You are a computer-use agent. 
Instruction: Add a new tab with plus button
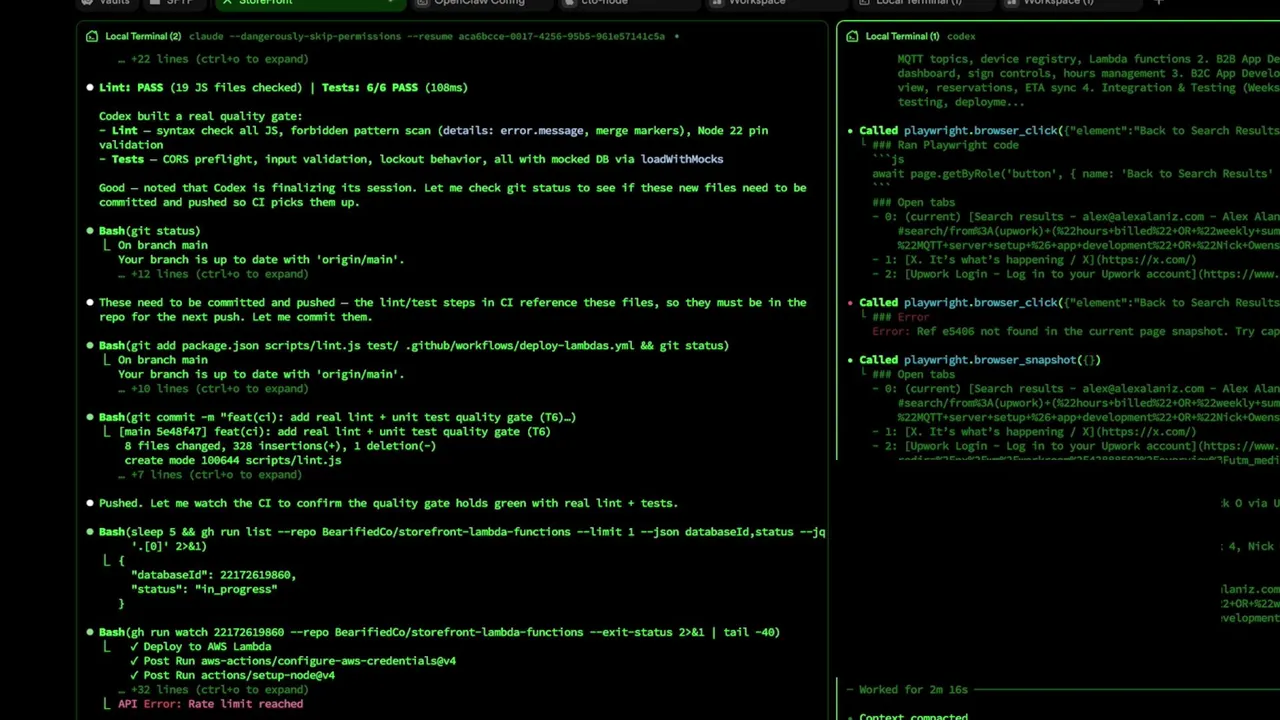[x=1158, y=3]
